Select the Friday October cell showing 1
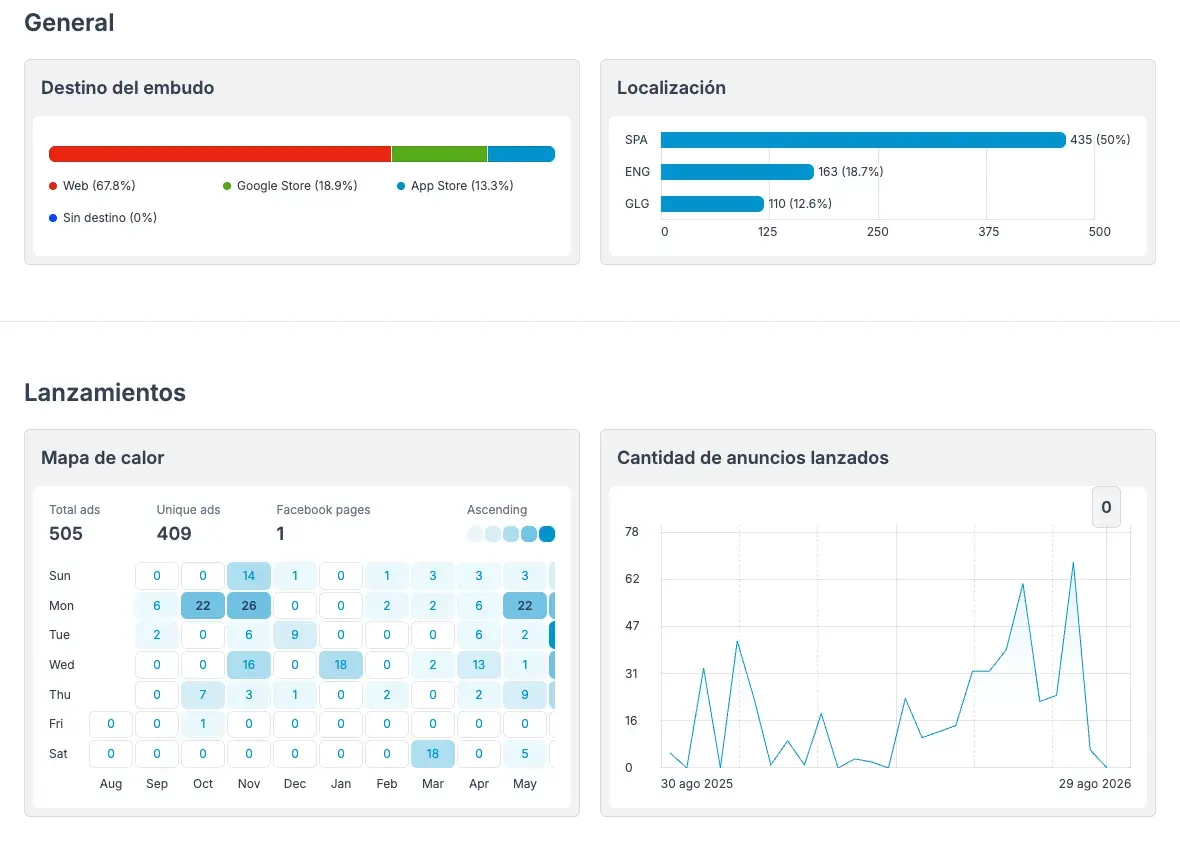Viewport: 1180px width, 860px height. pos(202,724)
